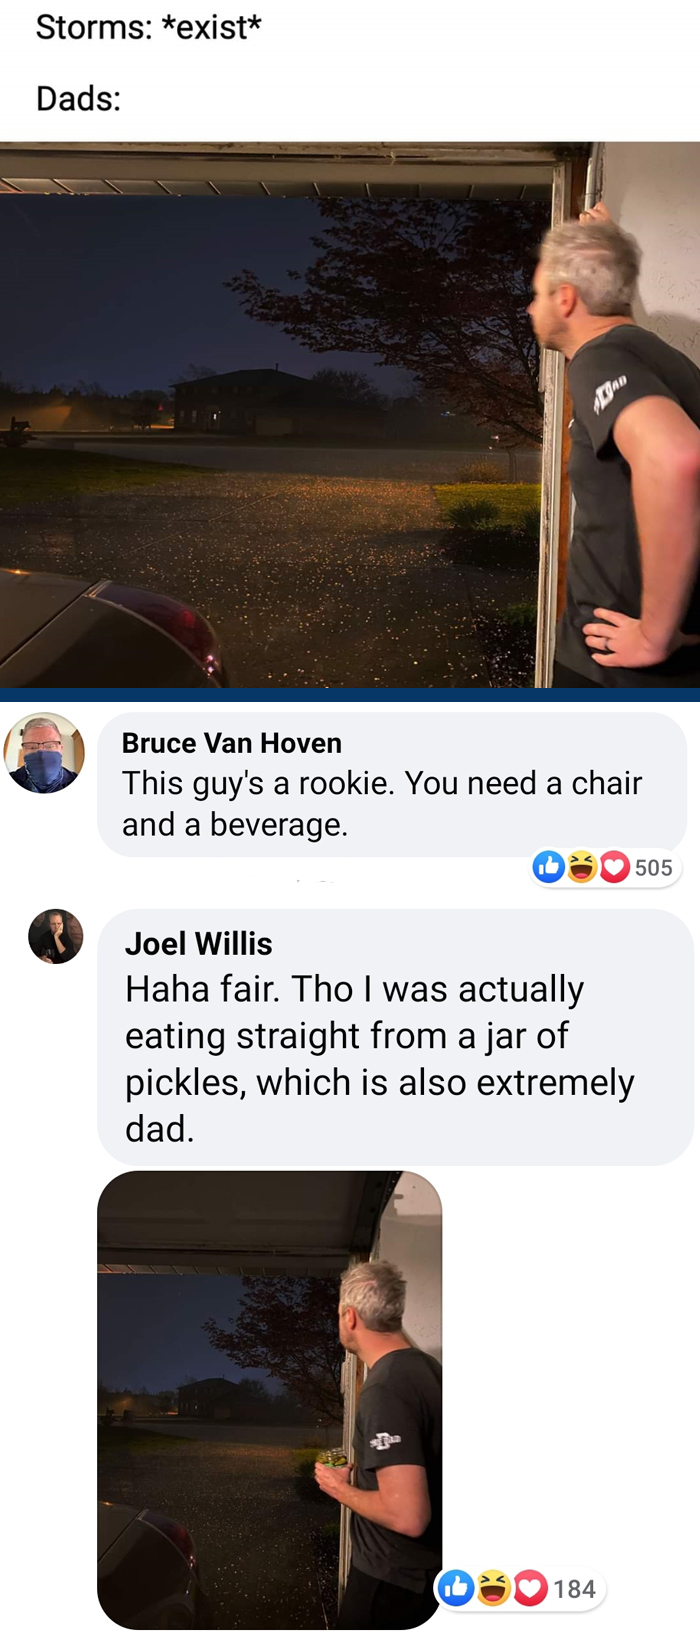
Task: Open Bruce Van Hoven's profile picture
Action: 44,753
